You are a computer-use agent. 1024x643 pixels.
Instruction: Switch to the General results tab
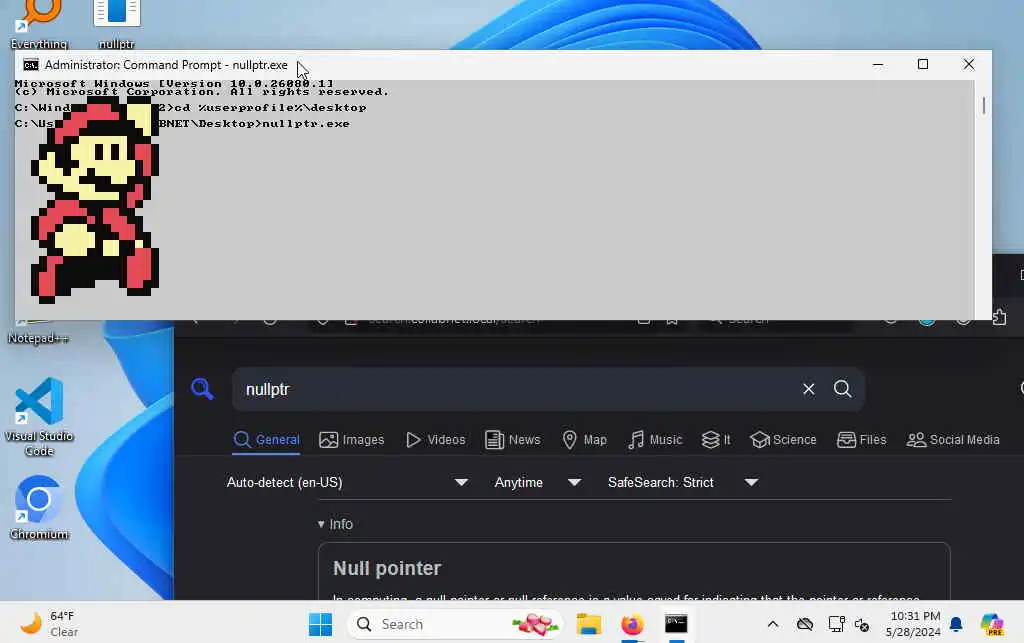point(266,440)
